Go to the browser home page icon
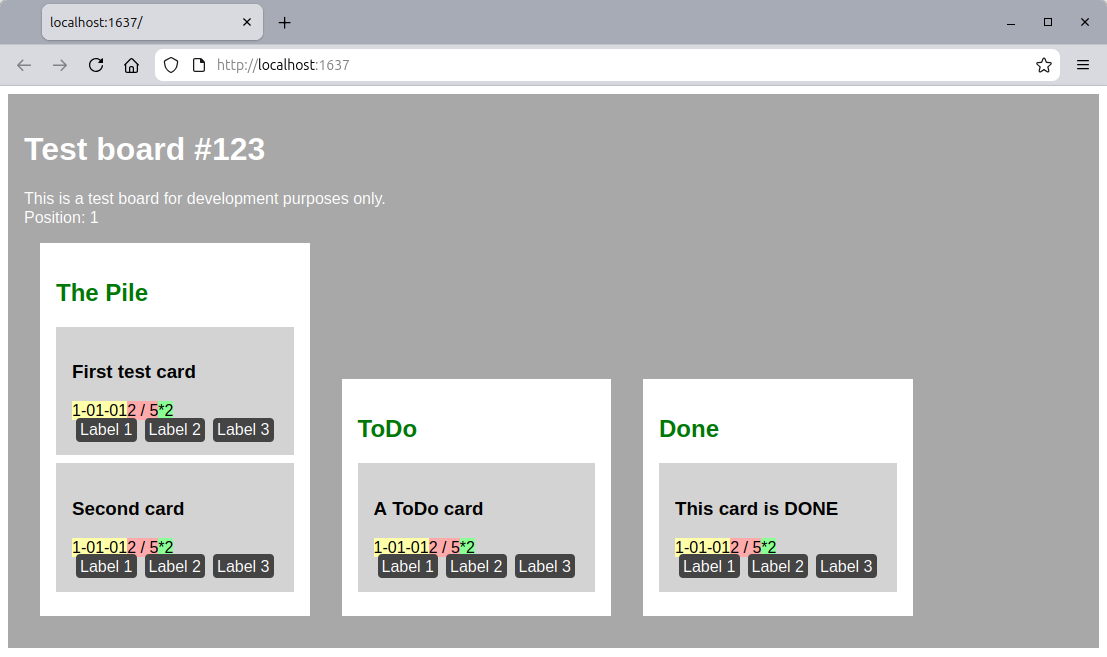The width and height of the screenshot is (1107, 657). tap(131, 65)
